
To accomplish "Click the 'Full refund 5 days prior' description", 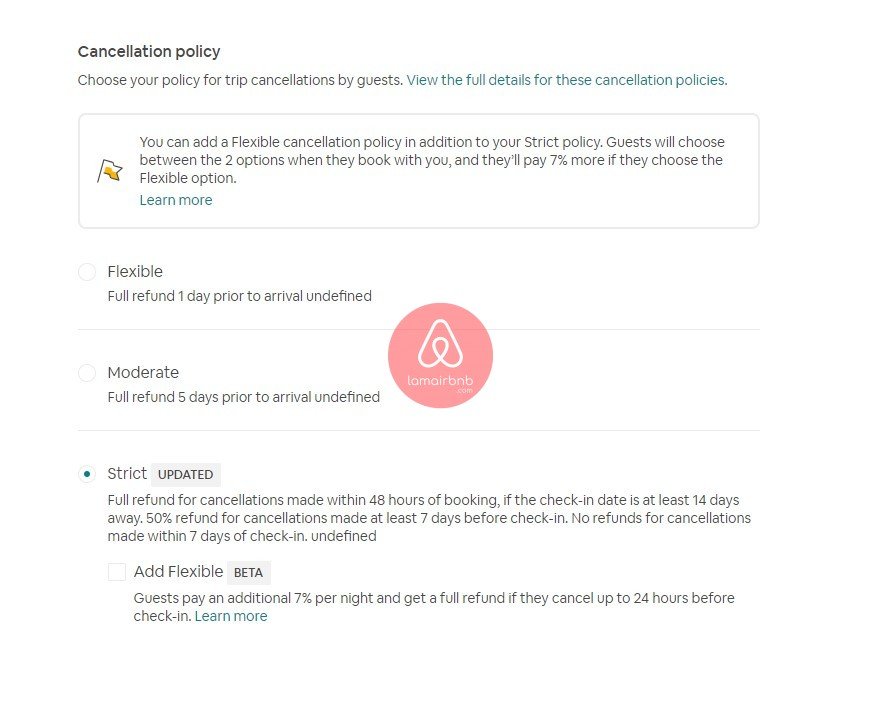I will click(x=243, y=397).
